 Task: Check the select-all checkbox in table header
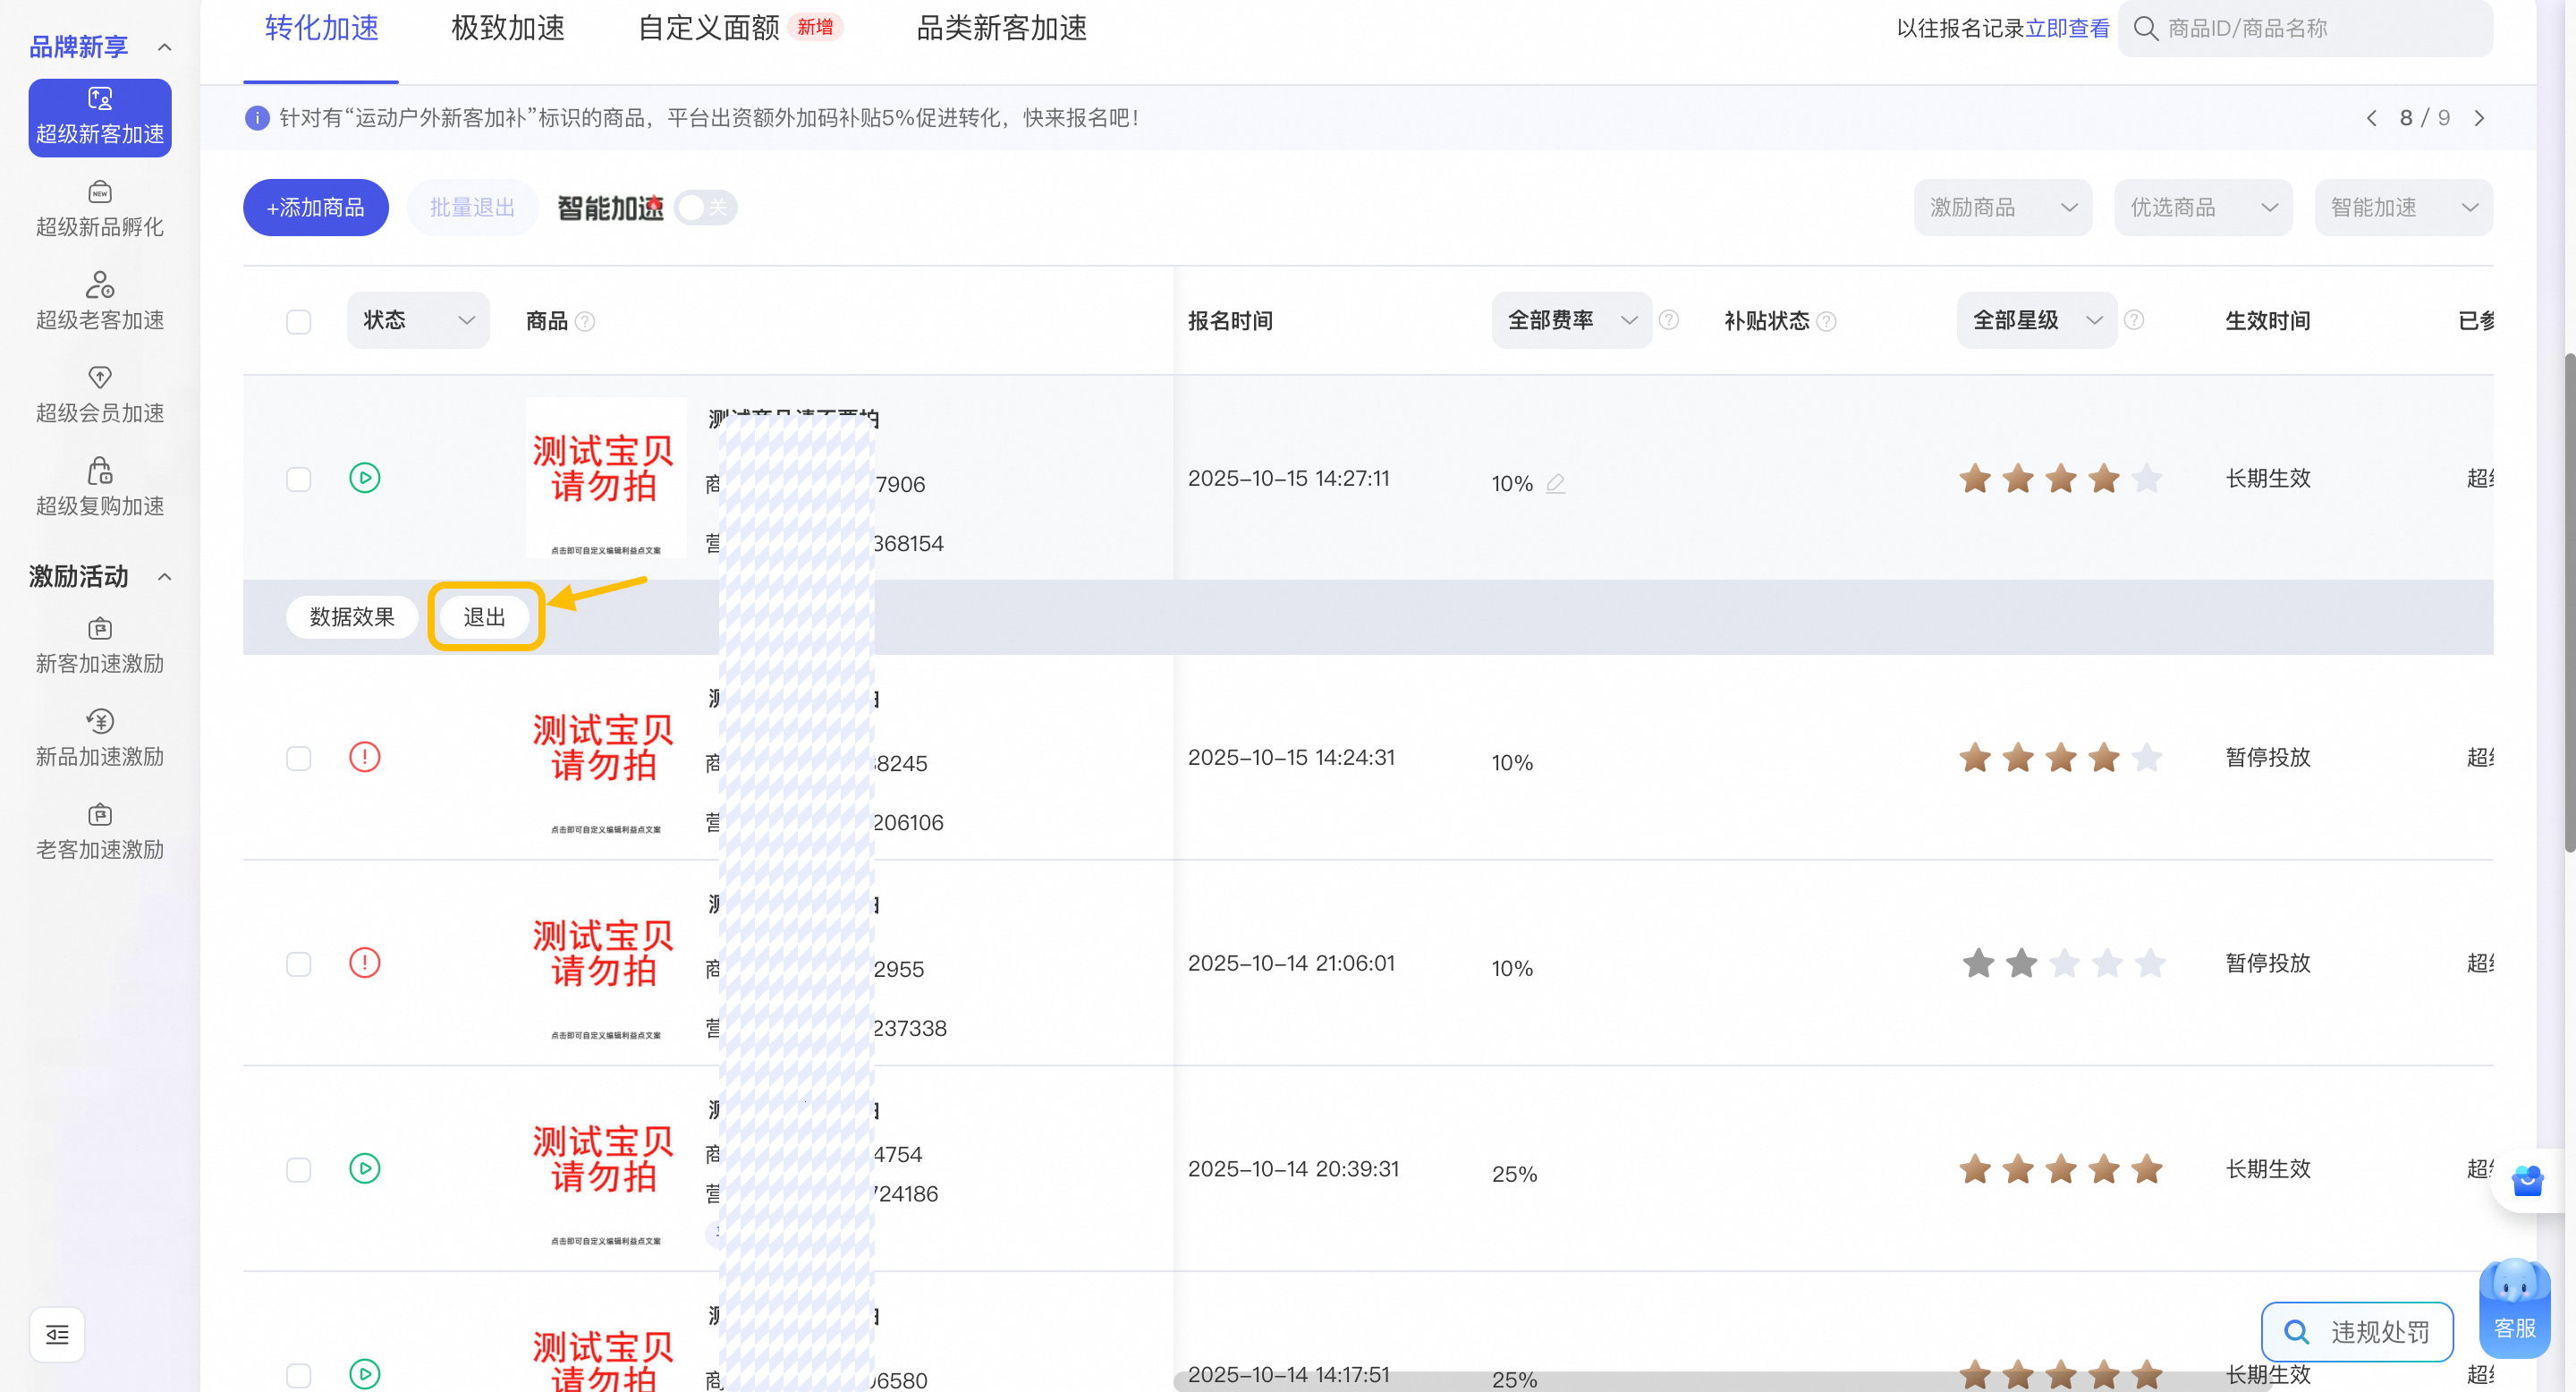coord(298,322)
